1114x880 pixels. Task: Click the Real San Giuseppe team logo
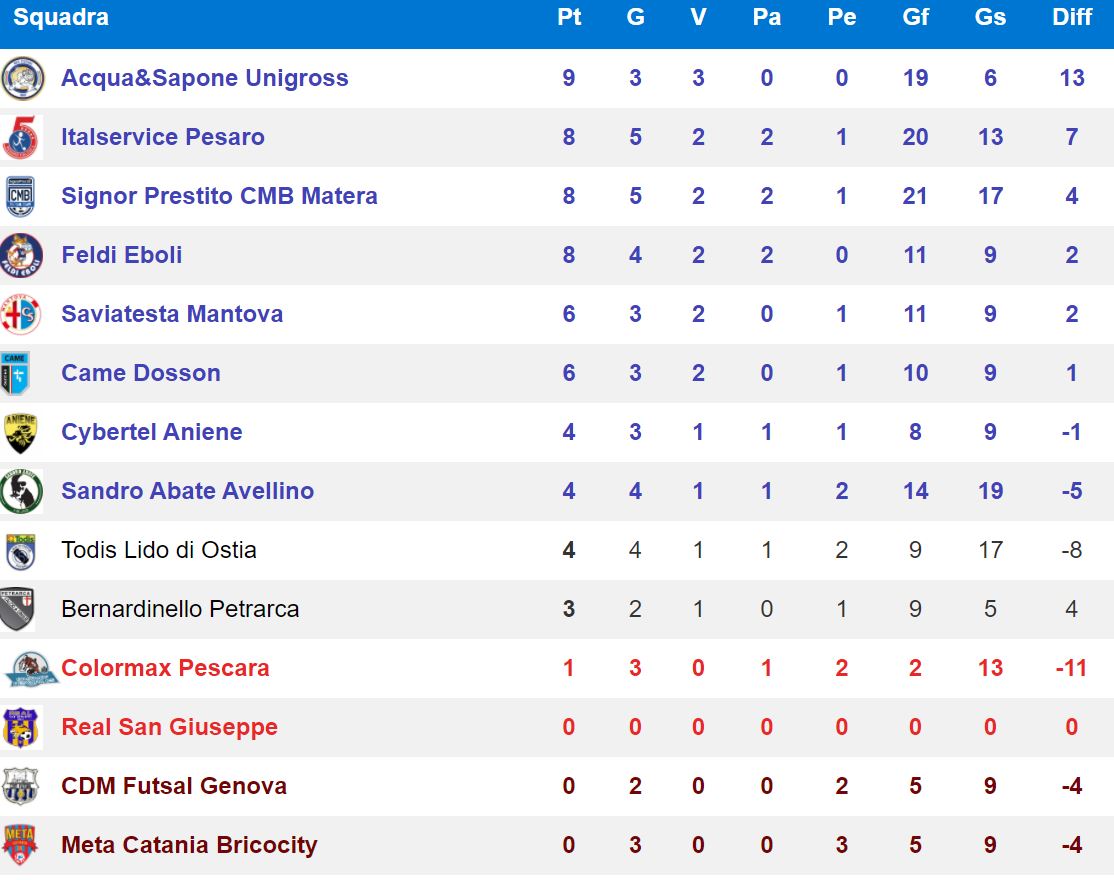click(20, 727)
